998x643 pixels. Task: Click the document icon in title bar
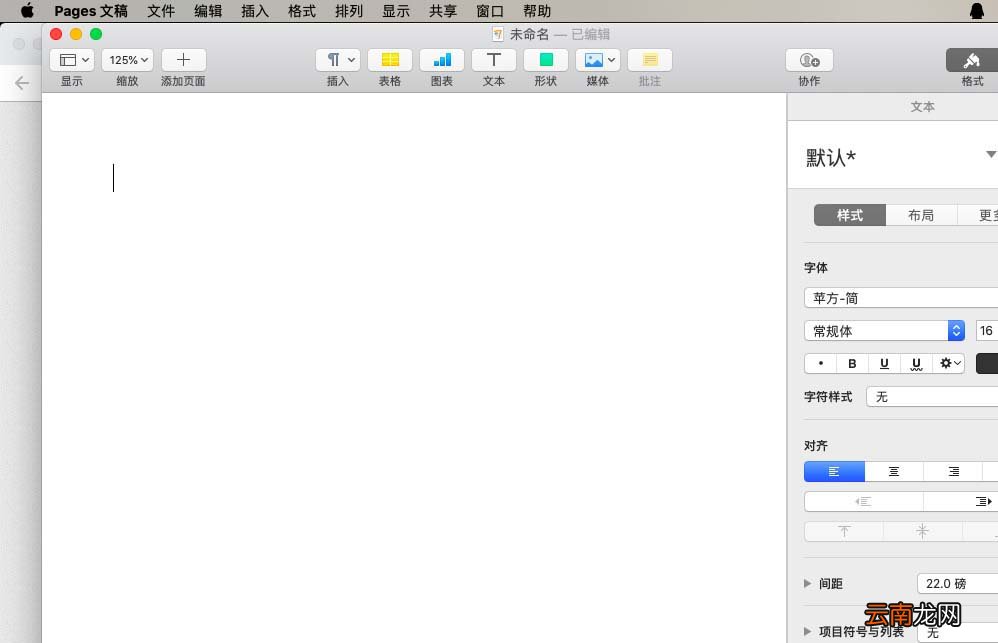(498, 34)
